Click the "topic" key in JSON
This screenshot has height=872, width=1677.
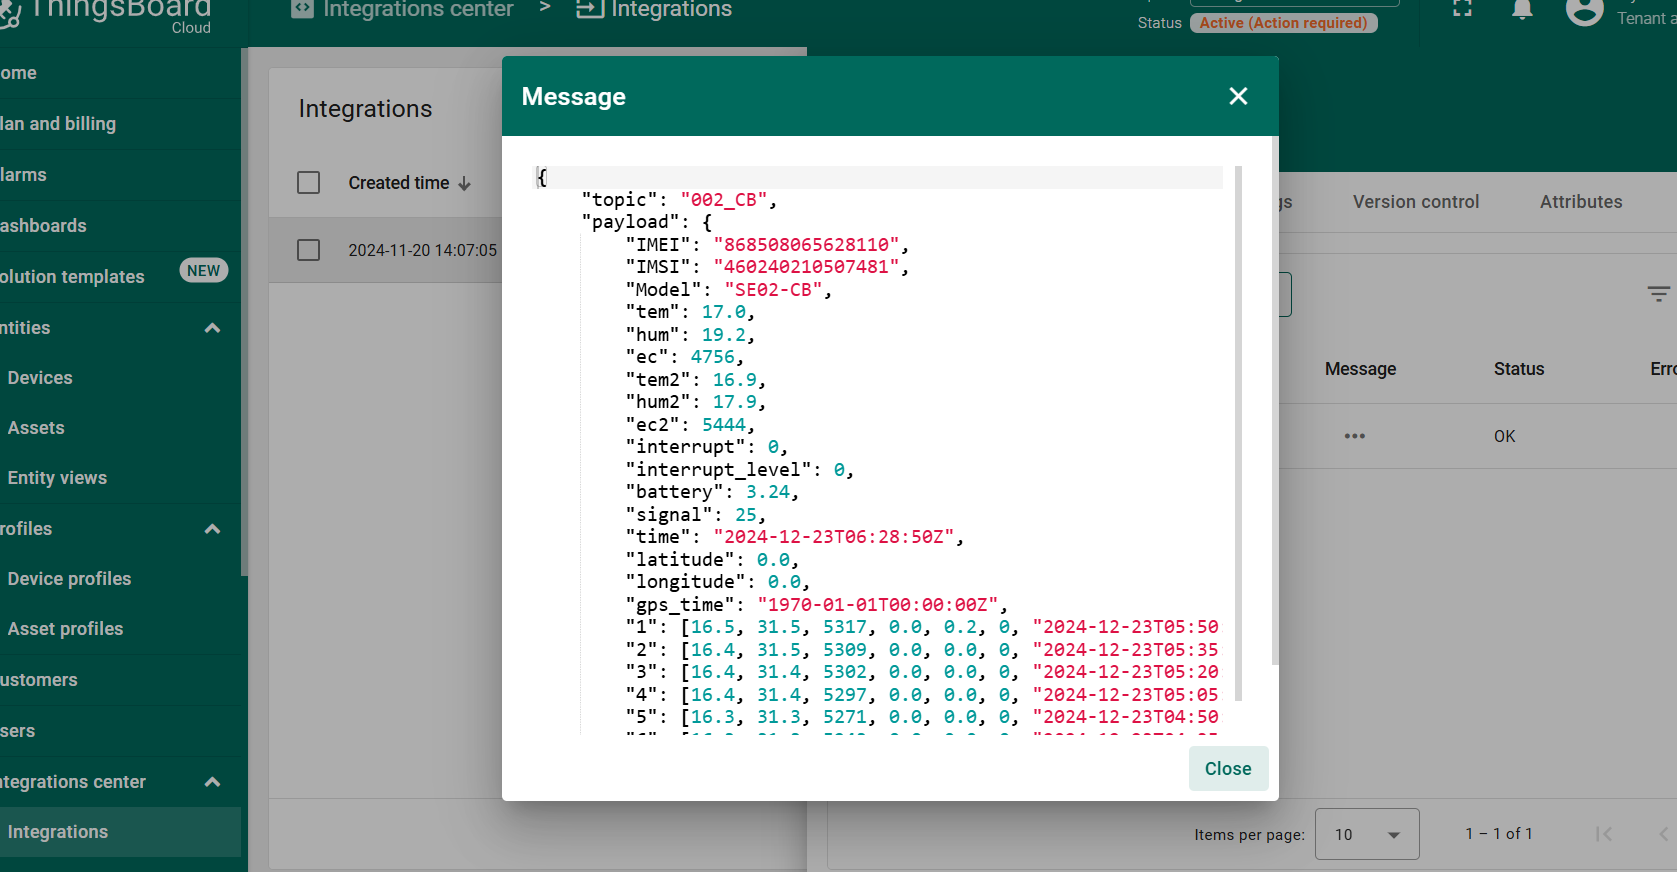point(619,200)
